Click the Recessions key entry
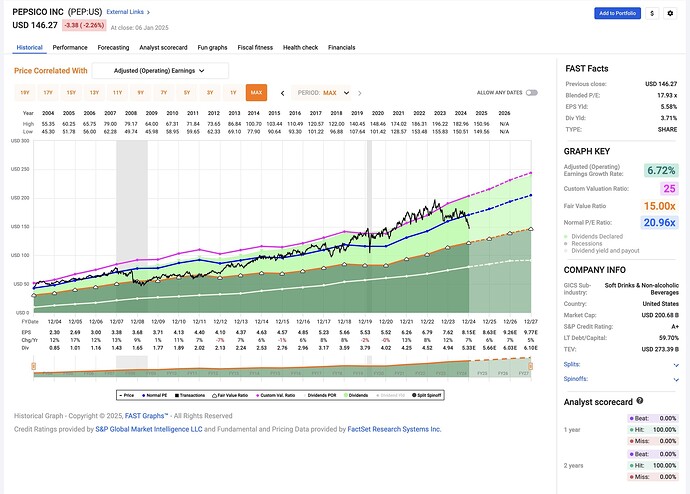The height and width of the screenshot is (494, 690). 583,244
